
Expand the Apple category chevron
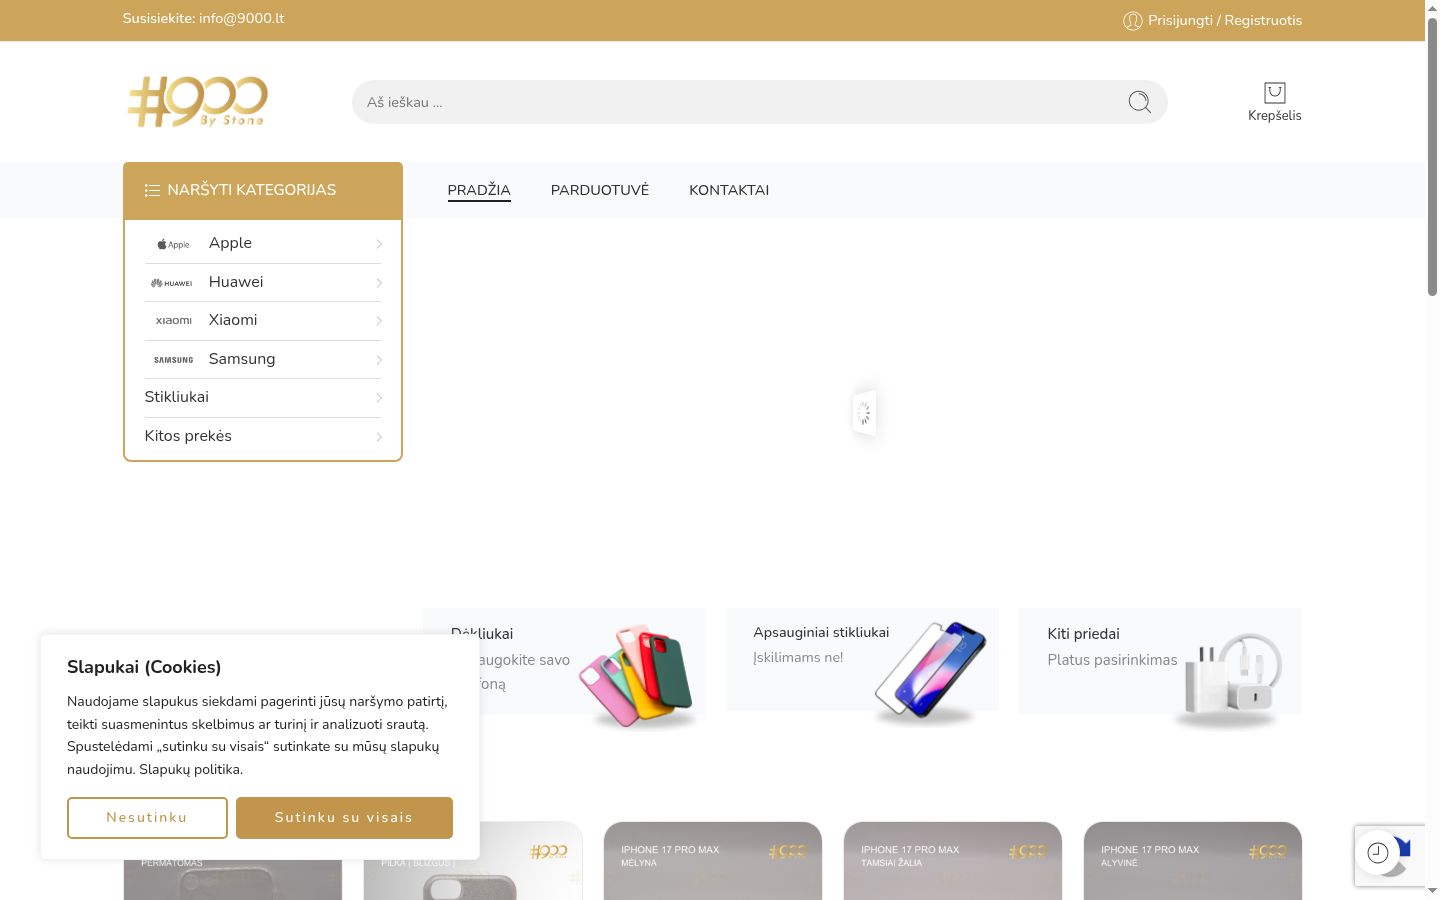coord(379,244)
